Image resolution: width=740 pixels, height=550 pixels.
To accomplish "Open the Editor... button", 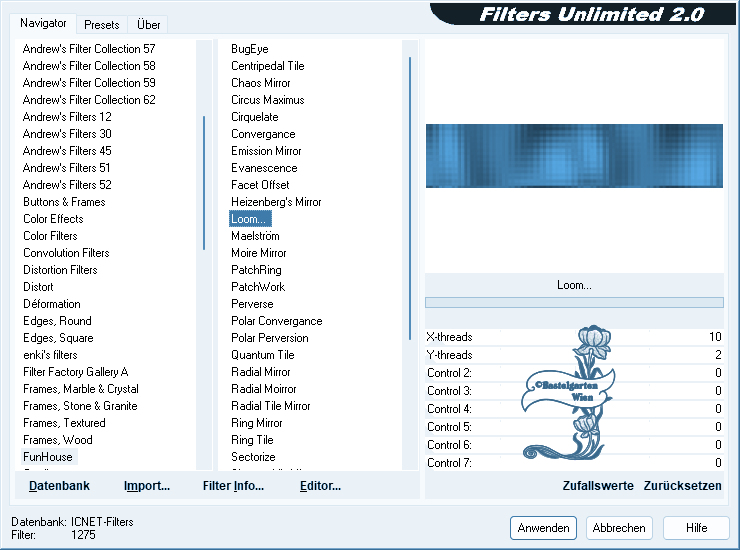I will (x=320, y=486).
